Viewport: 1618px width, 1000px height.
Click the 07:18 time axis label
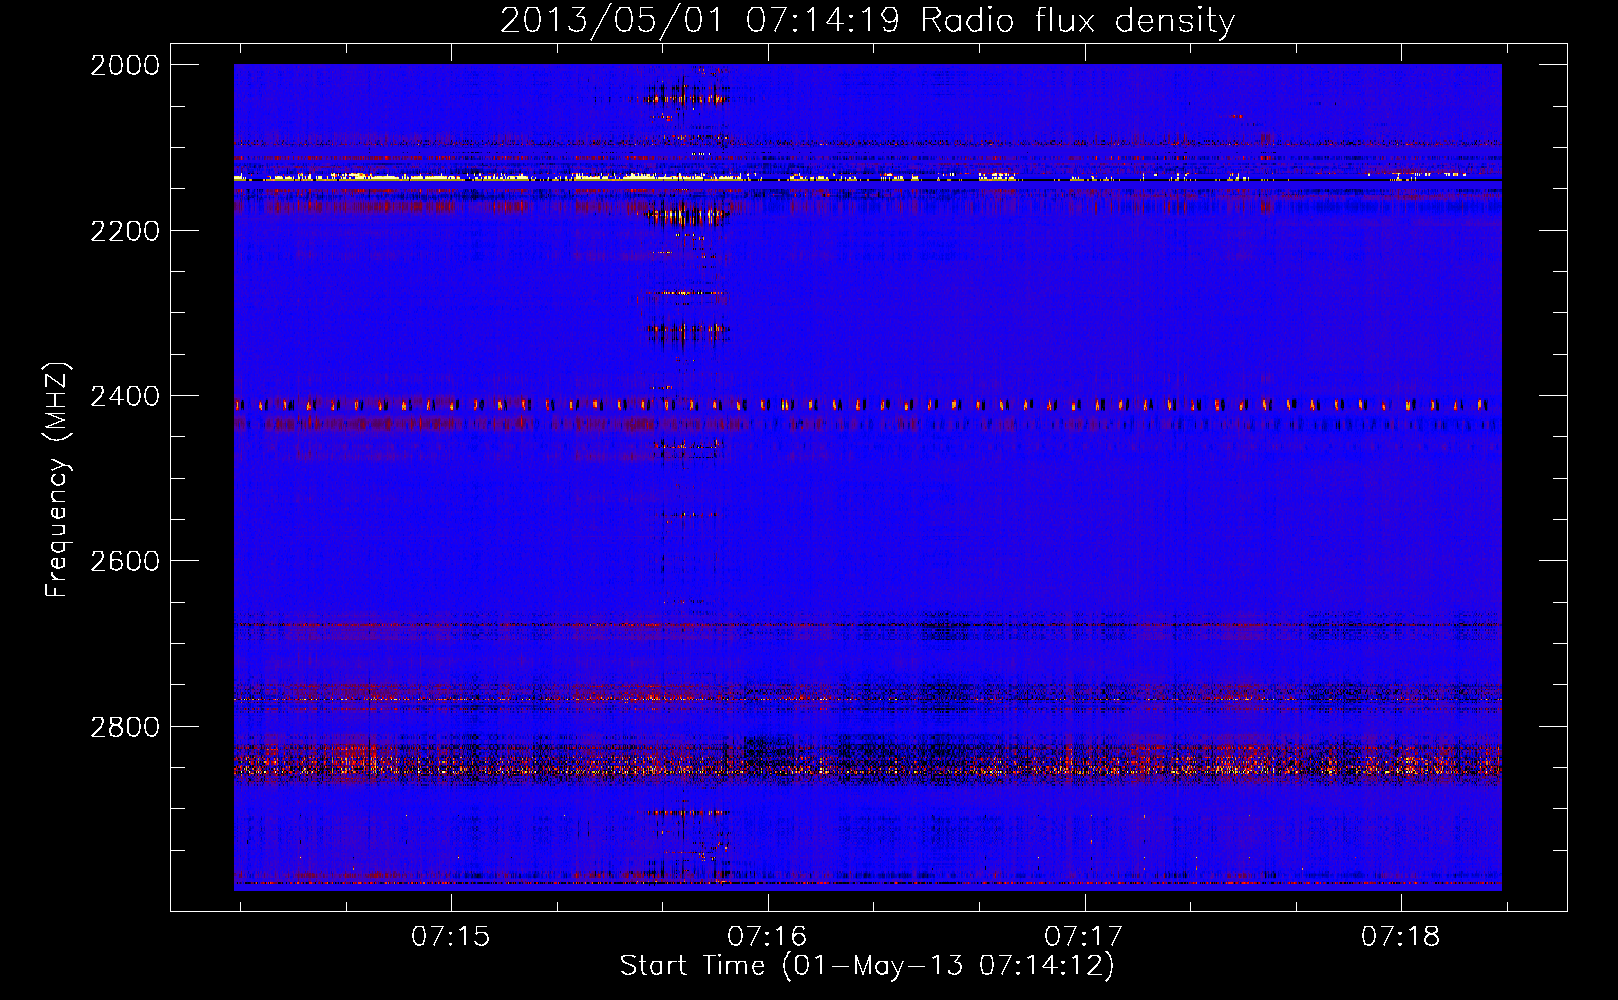[1400, 936]
